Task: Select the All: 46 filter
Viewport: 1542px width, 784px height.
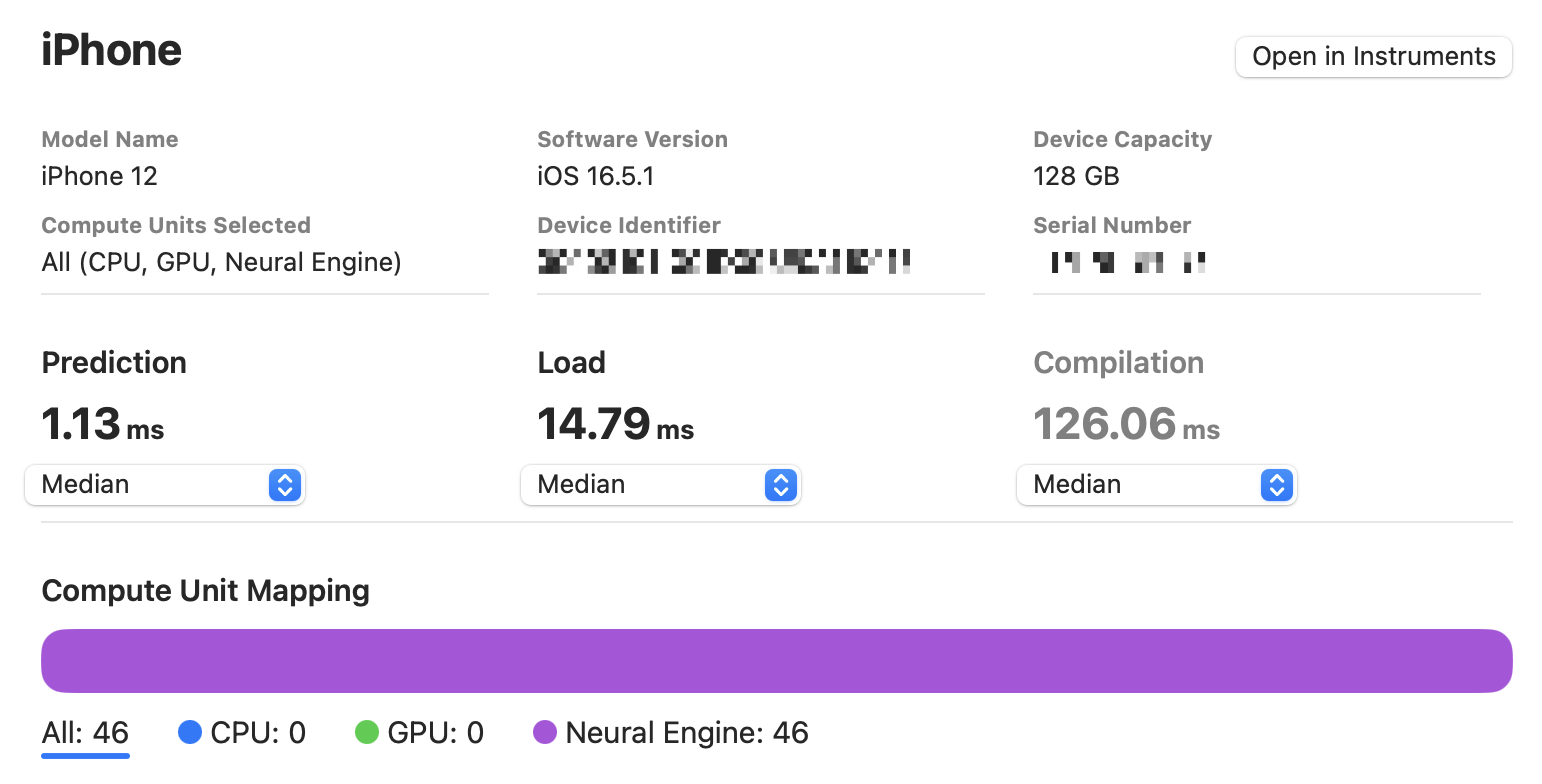Action: click(x=85, y=732)
